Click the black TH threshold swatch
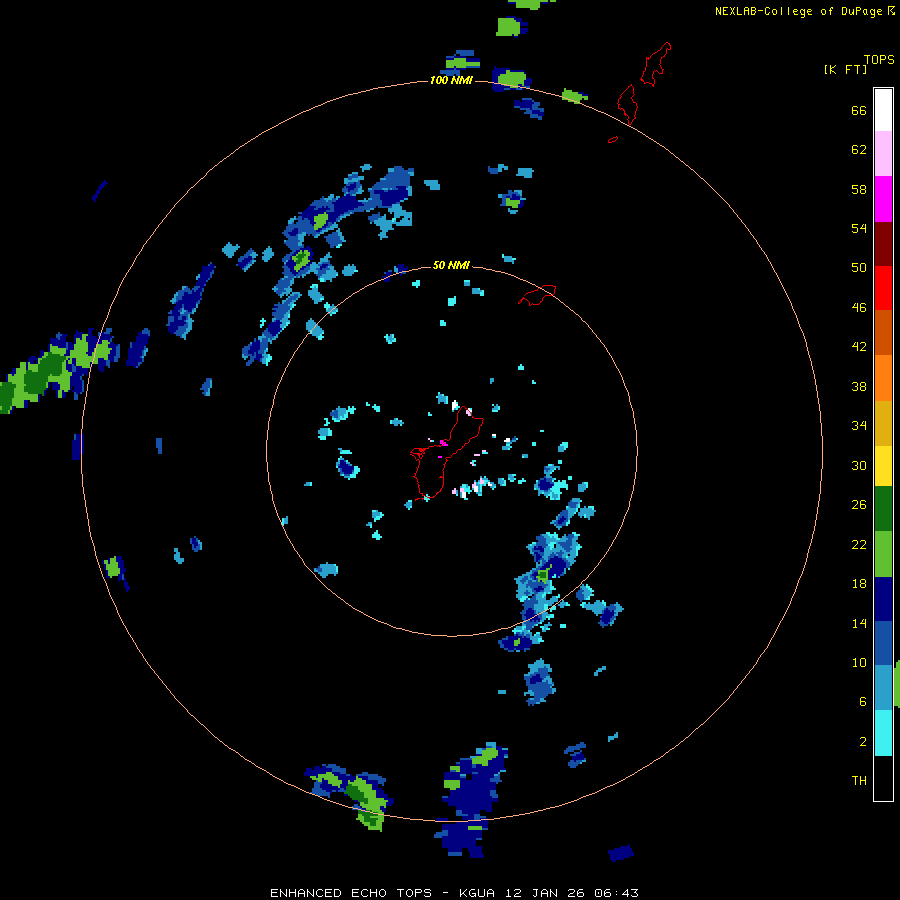The image size is (900, 900). 883,778
